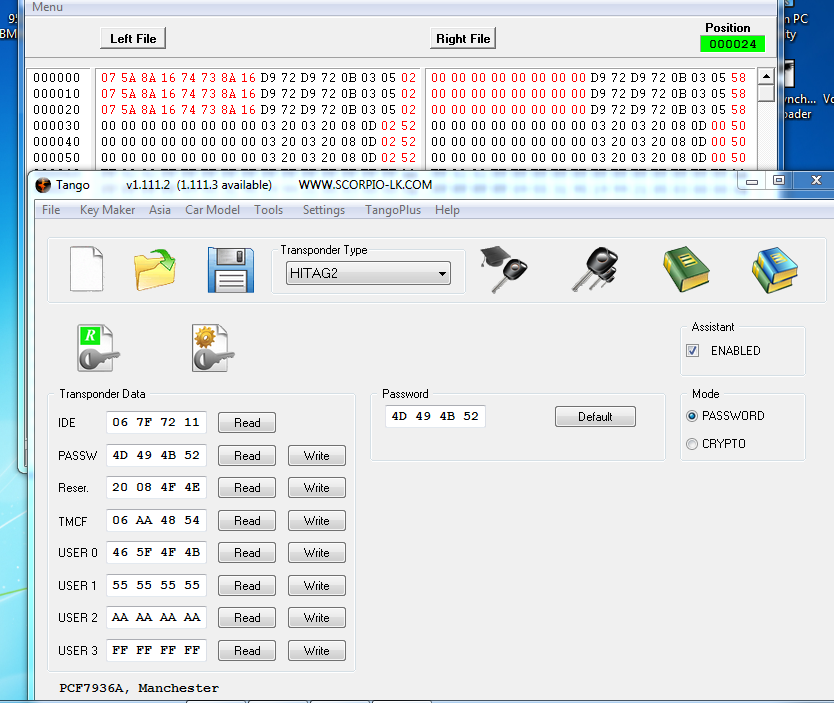Click the Tango application logo in title bar
The height and width of the screenshot is (703, 834).
tap(43, 185)
